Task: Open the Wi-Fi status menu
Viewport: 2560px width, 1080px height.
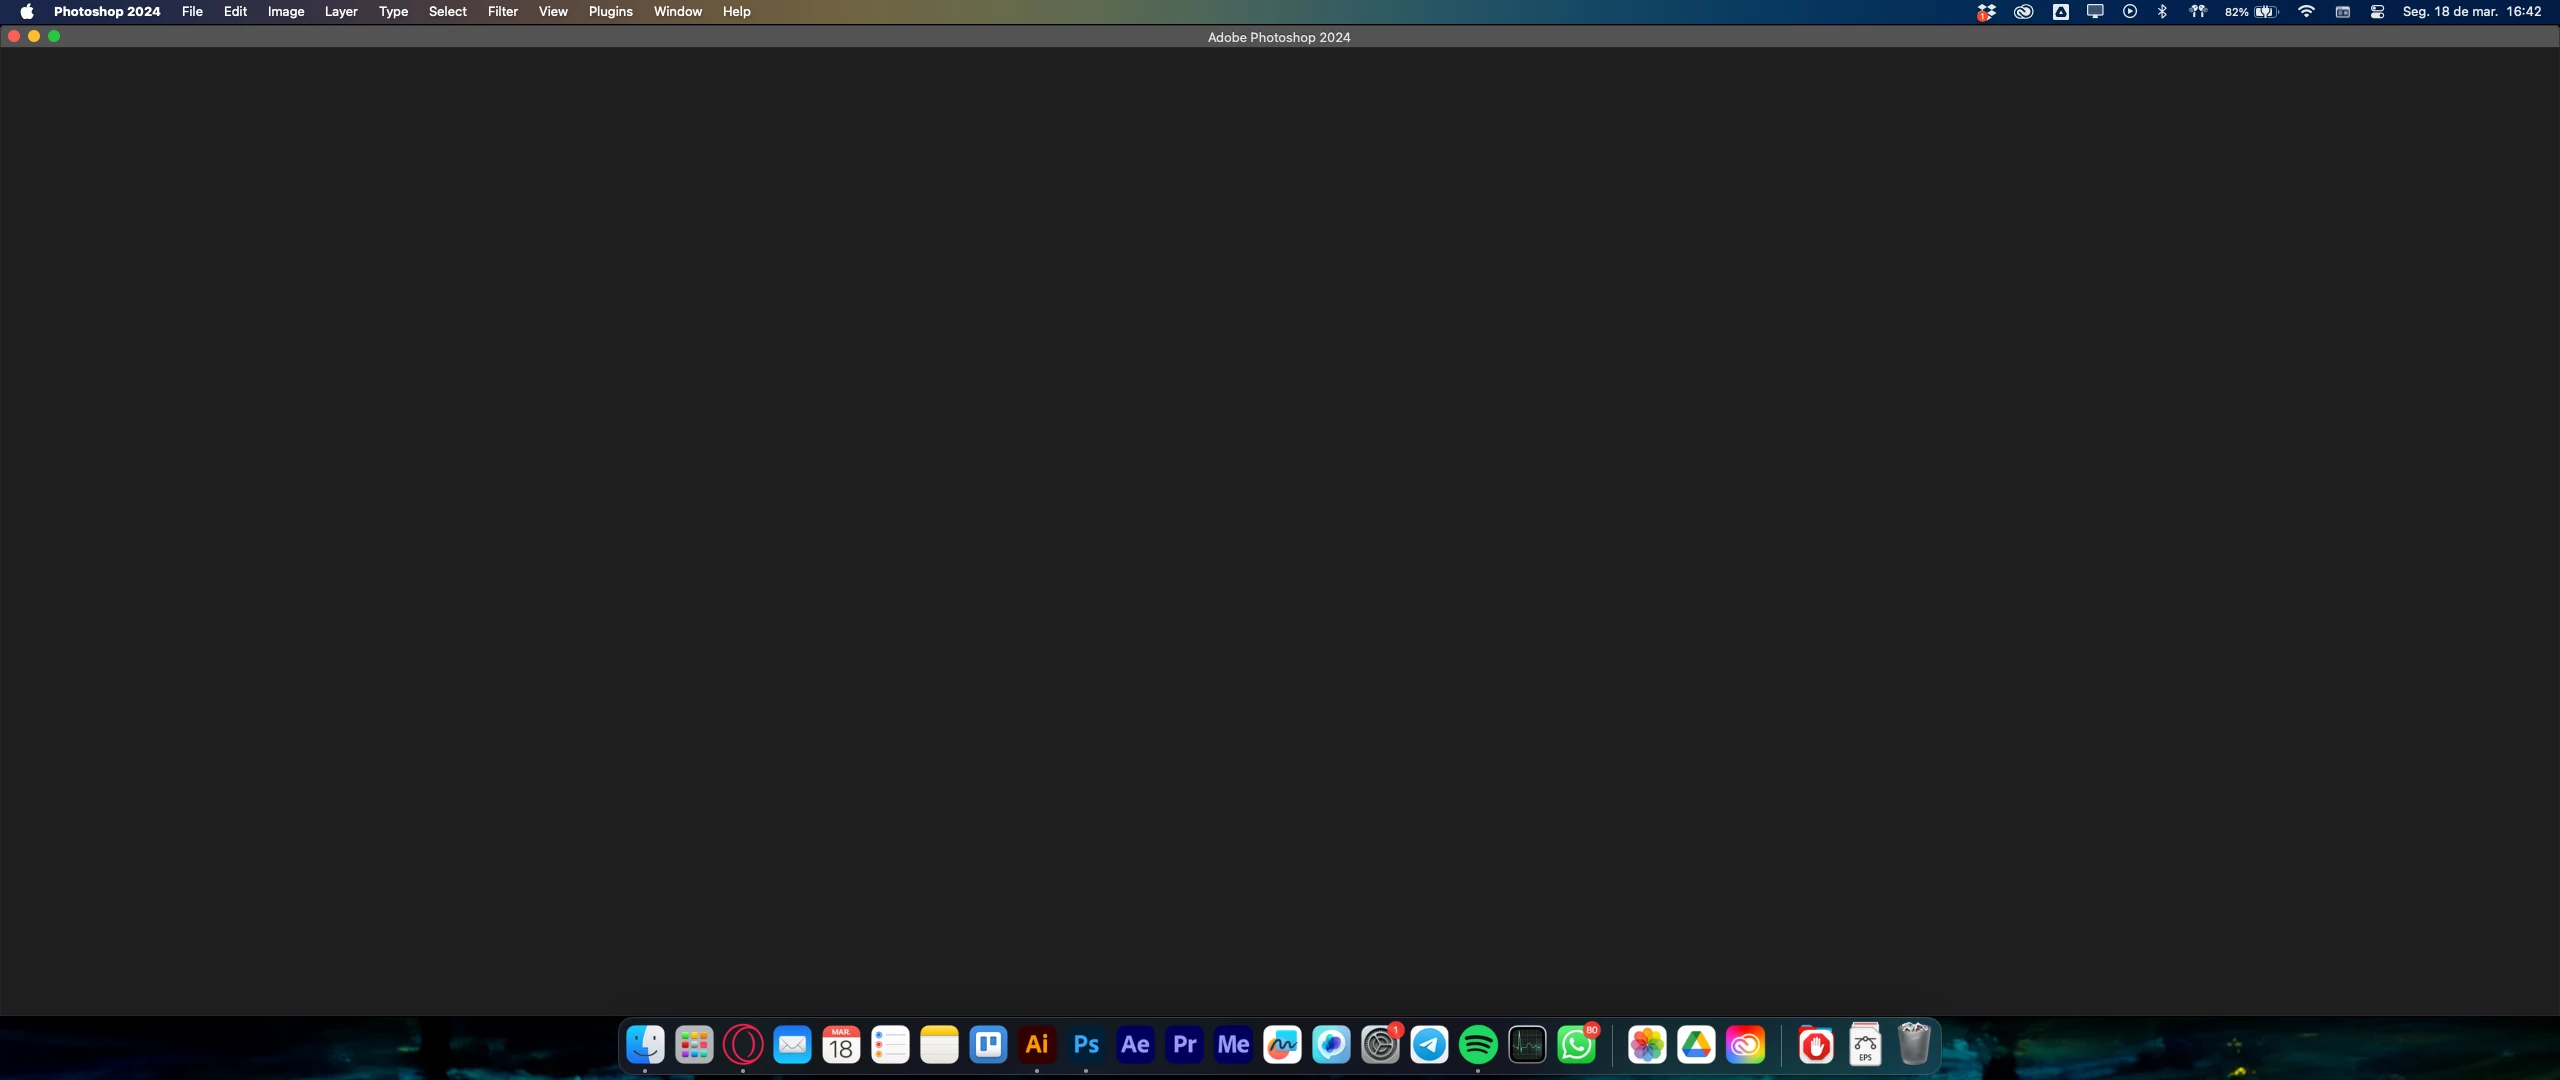Action: pyautogui.click(x=2306, y=12)
